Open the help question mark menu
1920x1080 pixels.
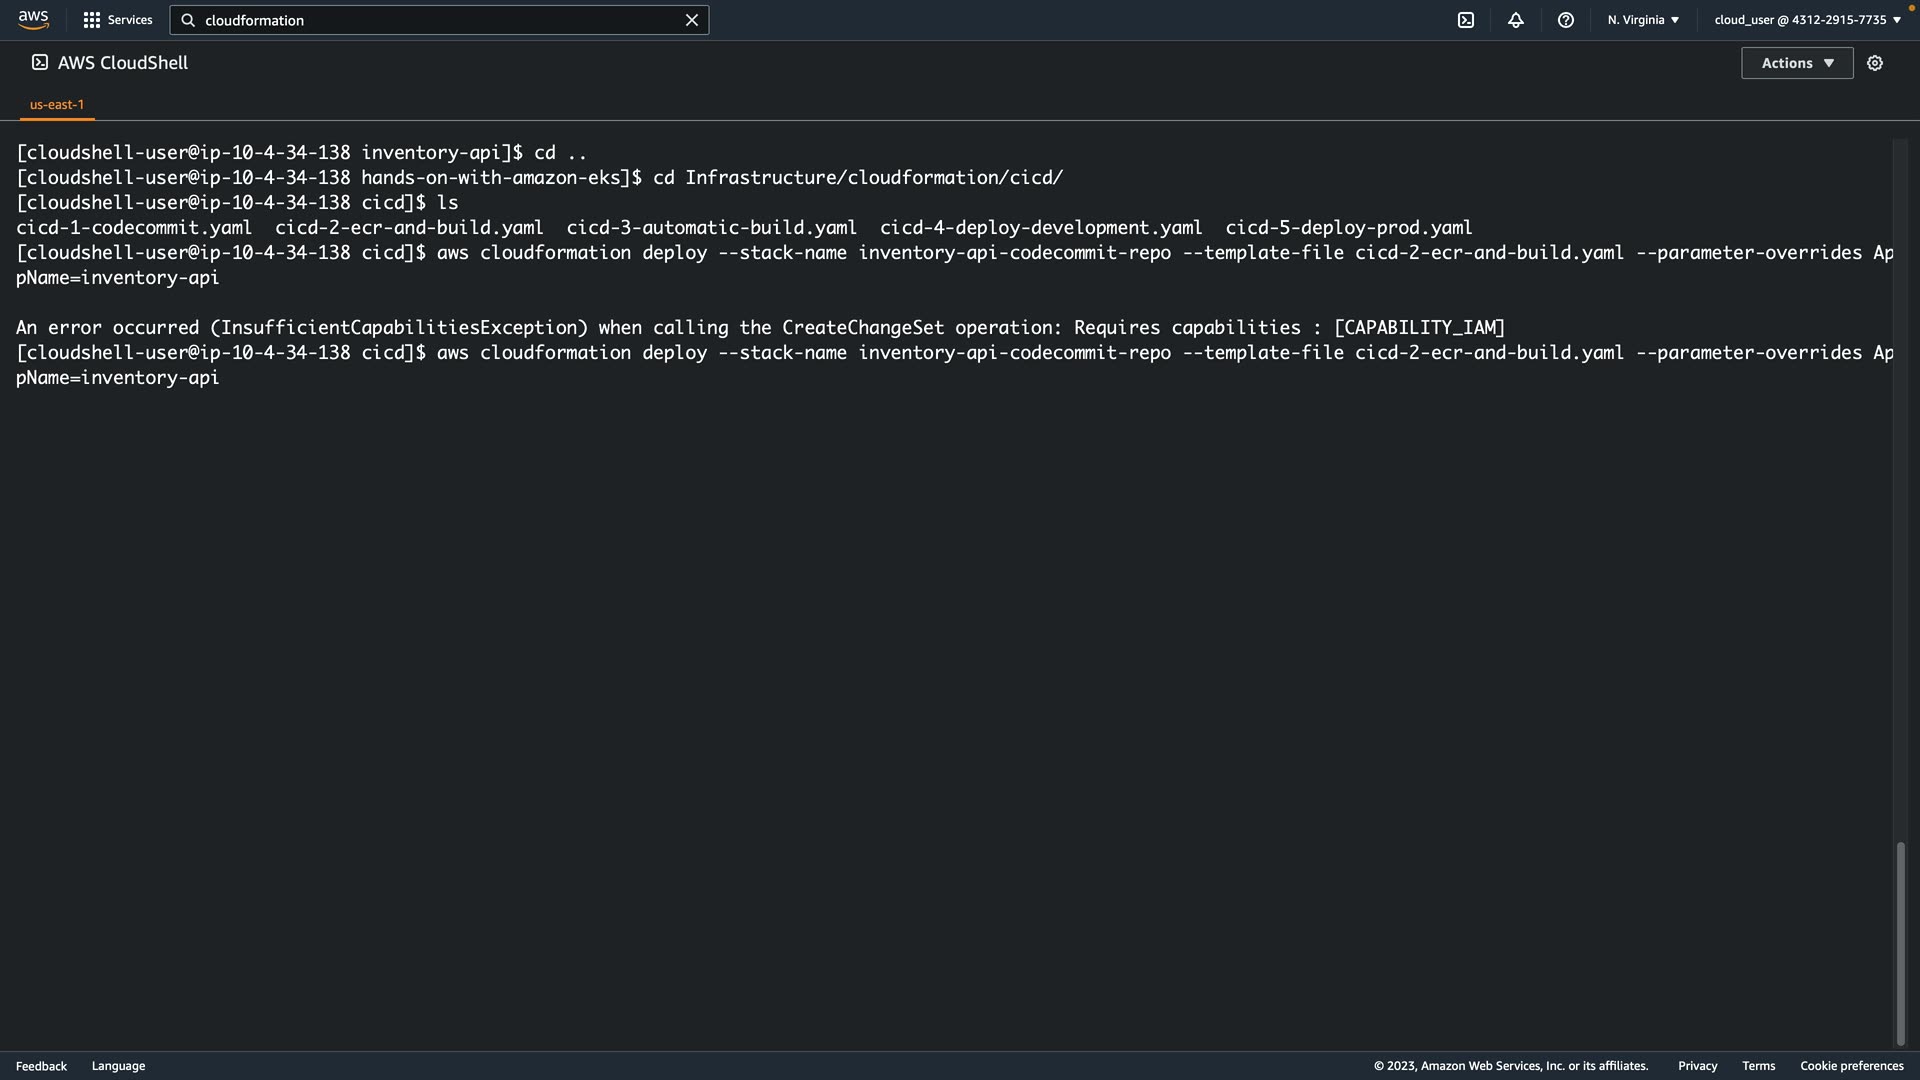(x=1566, y=20)
